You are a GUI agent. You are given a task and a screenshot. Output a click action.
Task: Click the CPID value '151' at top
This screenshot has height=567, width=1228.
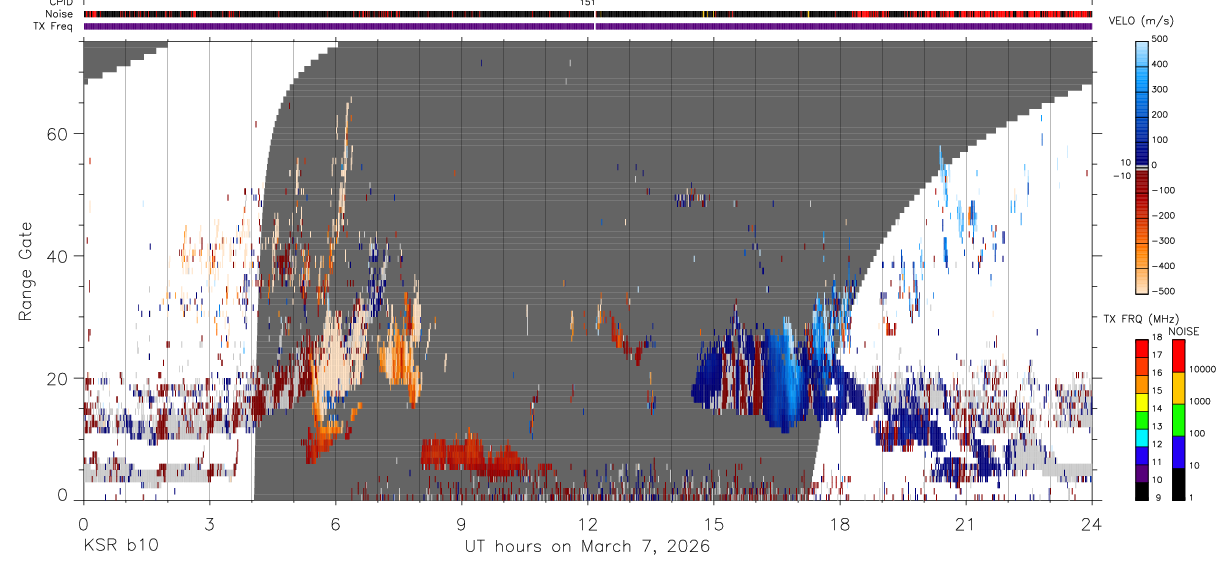[588, 3]
